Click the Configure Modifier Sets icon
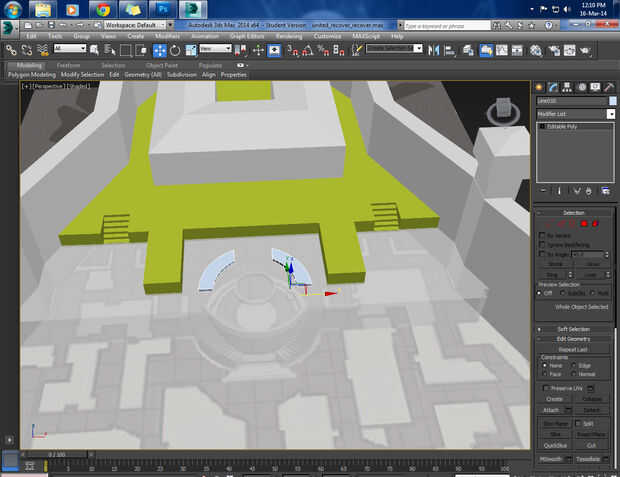The image size is (620, 477). [605, 190]
